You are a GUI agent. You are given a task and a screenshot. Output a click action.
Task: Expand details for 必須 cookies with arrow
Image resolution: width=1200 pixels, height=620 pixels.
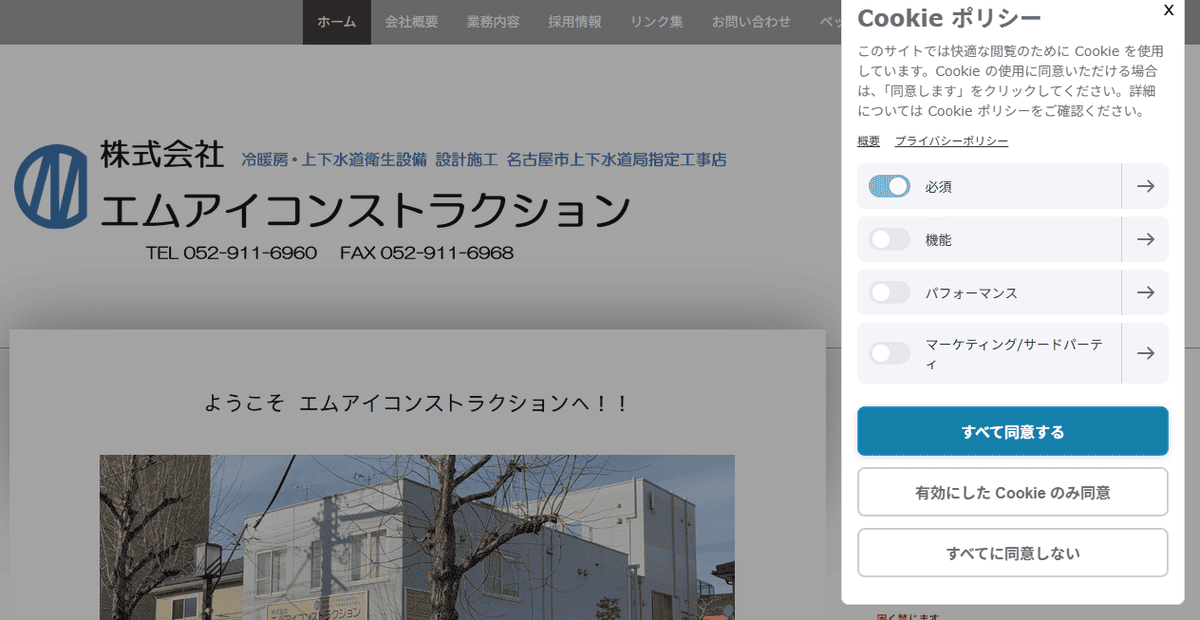(1146, 186)
